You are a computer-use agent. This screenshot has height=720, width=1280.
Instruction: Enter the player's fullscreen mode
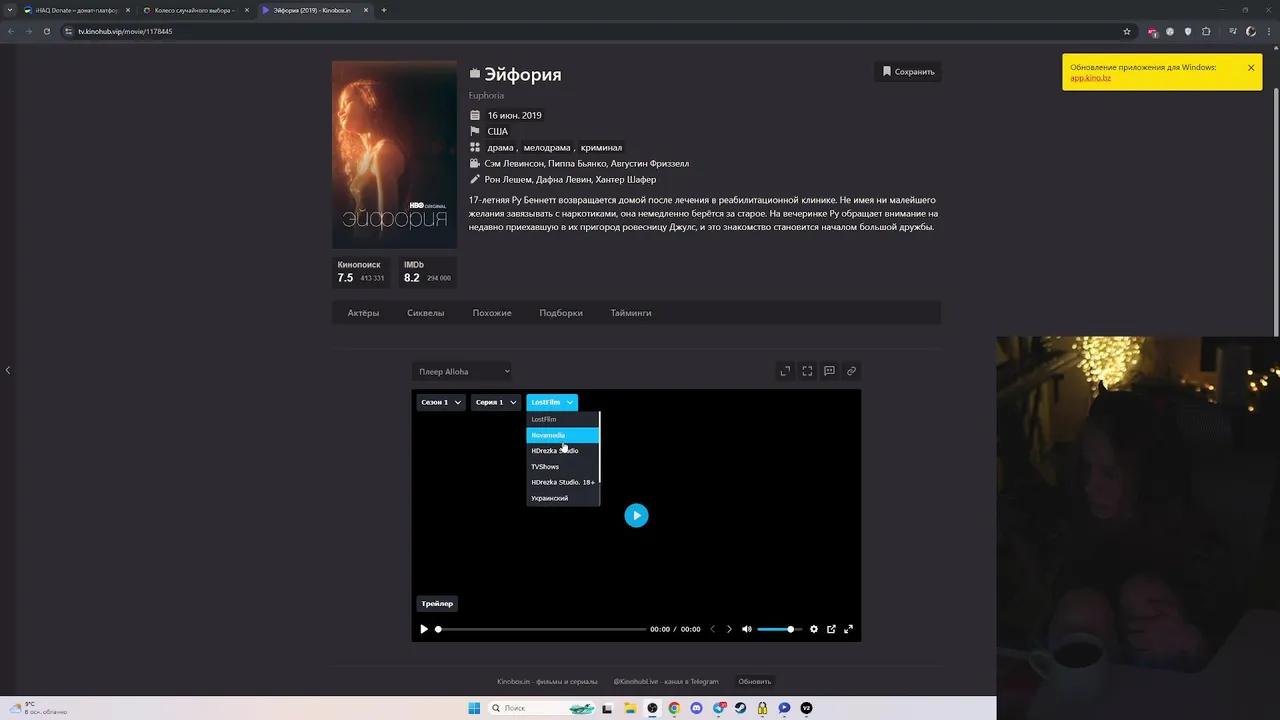coord(849,629)
